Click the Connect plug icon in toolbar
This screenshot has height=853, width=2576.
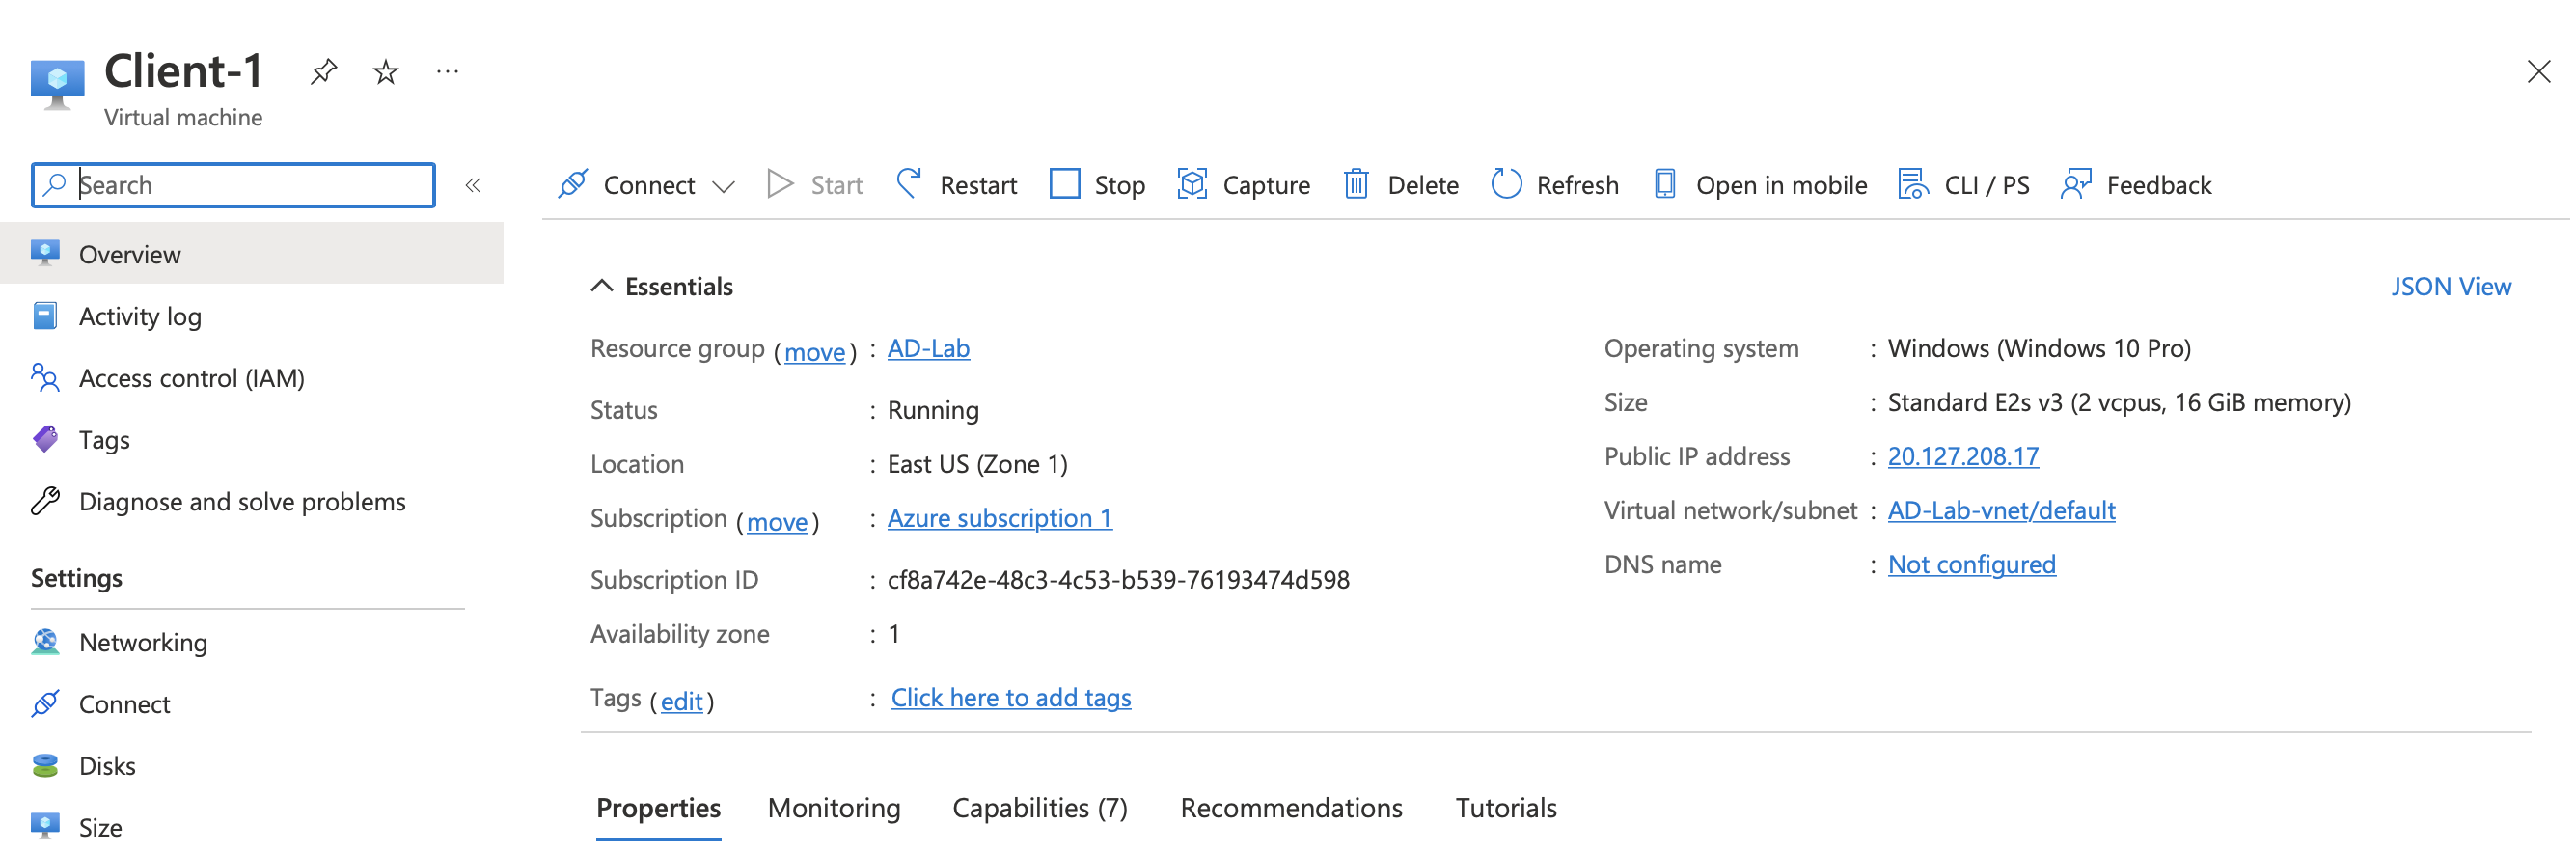(572, 184)
